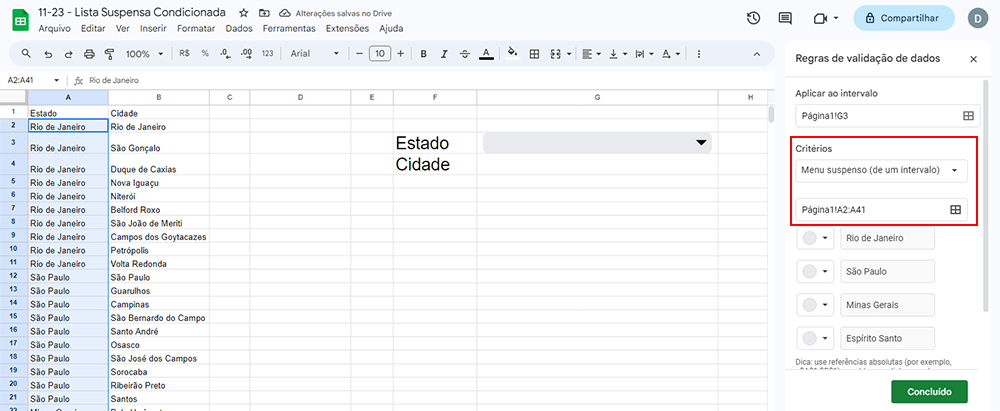
Task: Open the Google Sheets home icon
Action: point(20,20)
